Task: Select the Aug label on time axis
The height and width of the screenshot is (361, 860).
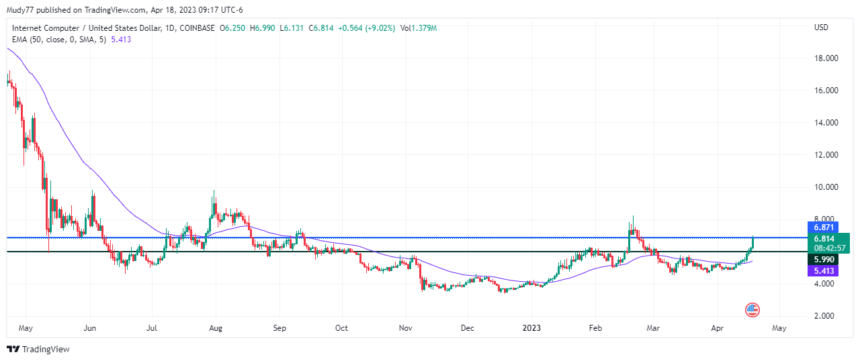Action: (216, 328)
